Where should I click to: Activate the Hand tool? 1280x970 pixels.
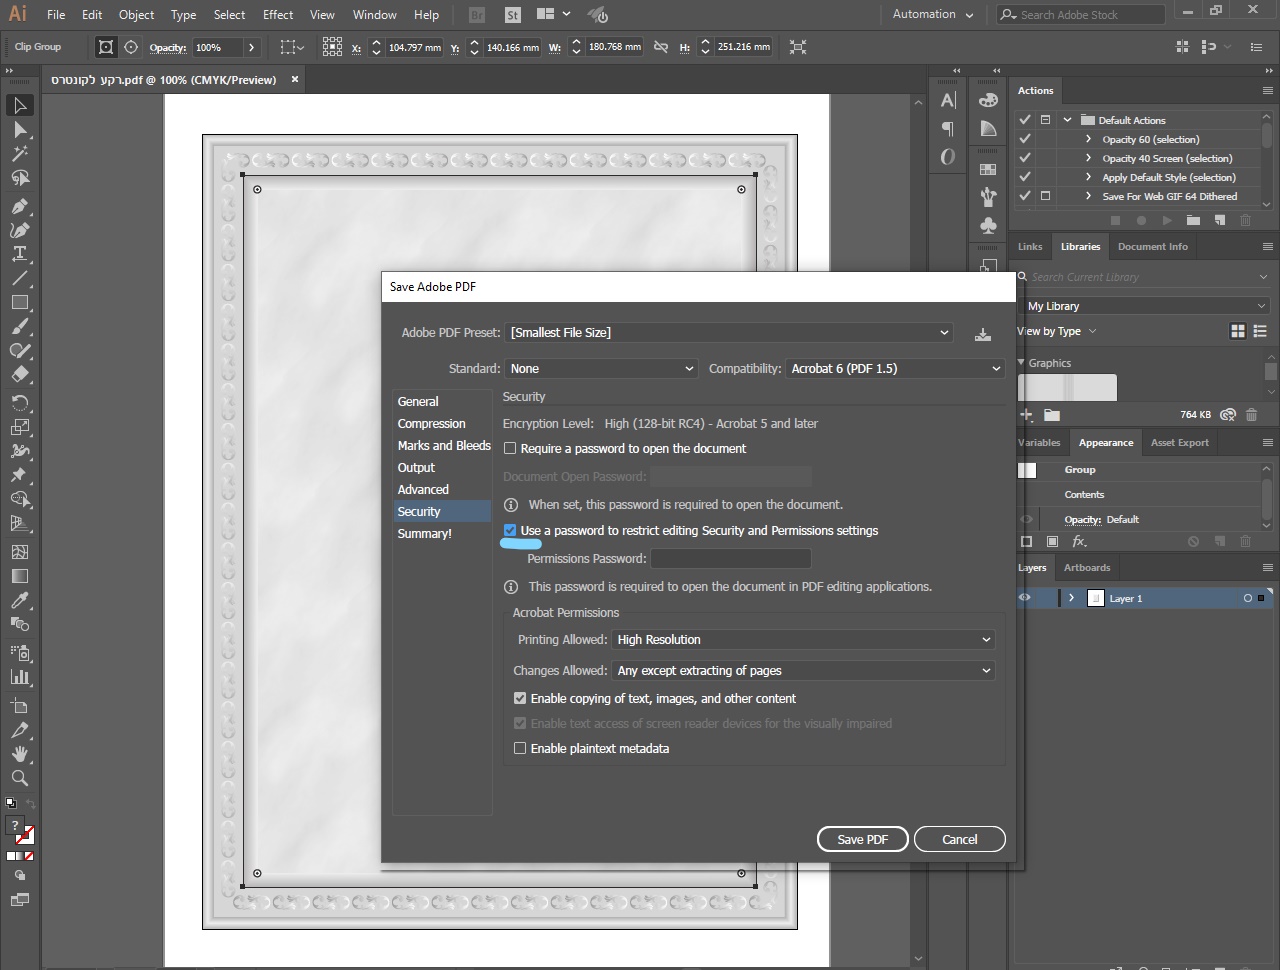(x=19, y=754)
